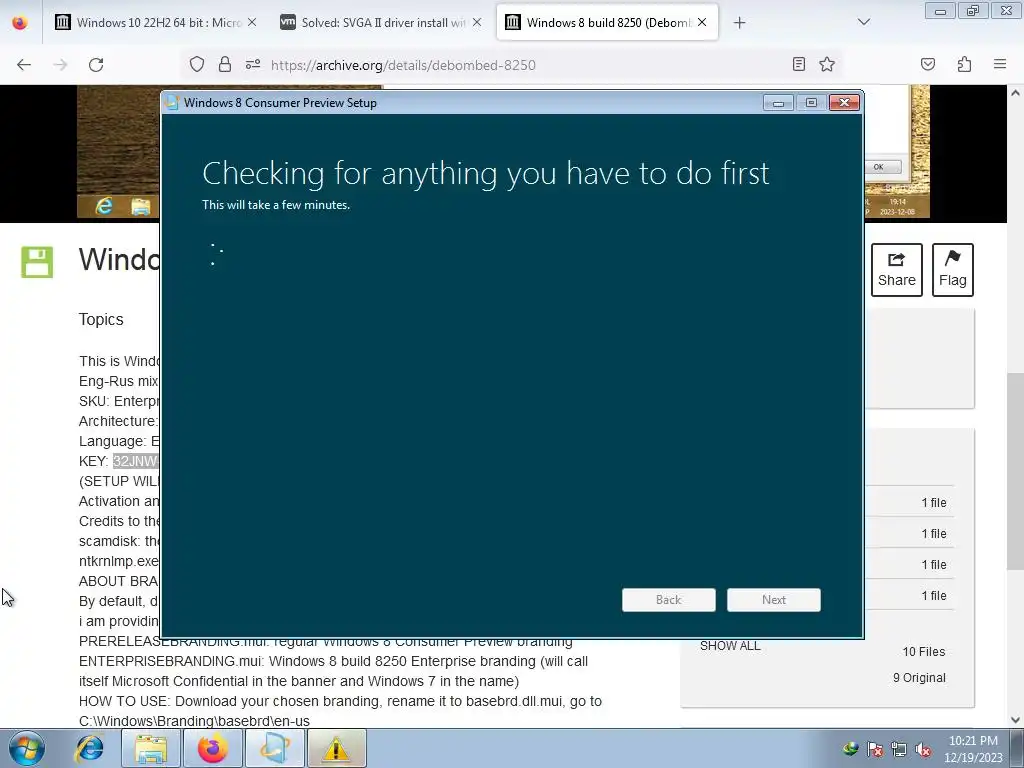Click the highlighted KEY value text

point(136,461)
